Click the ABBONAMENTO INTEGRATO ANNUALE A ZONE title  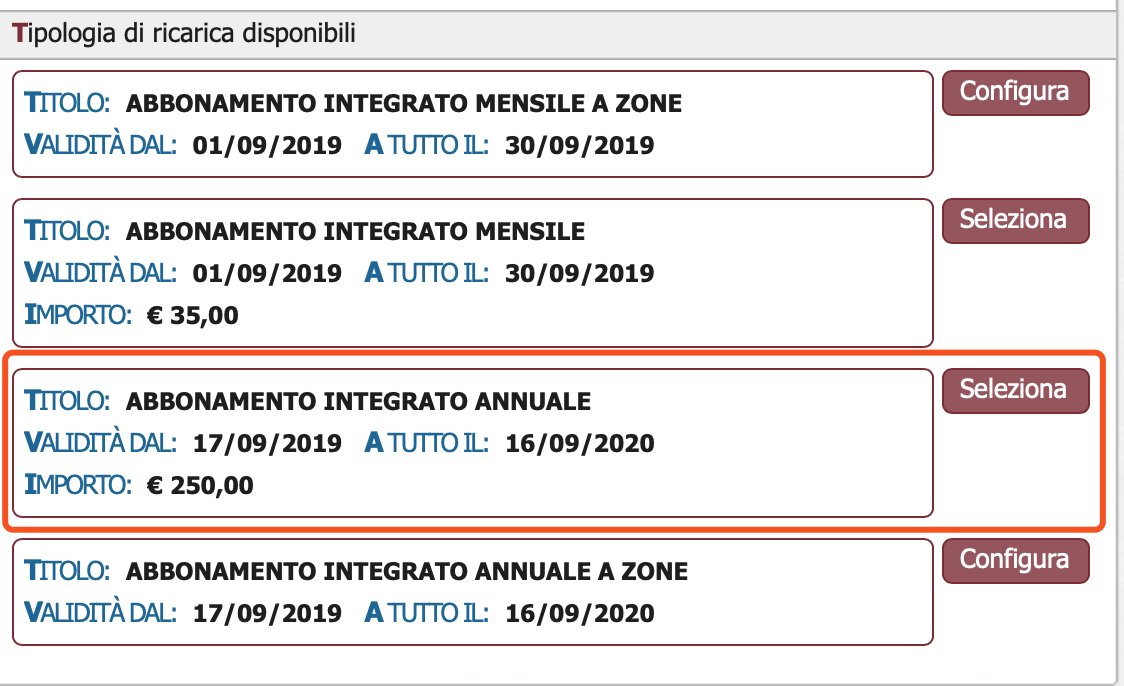pos(406,571)
